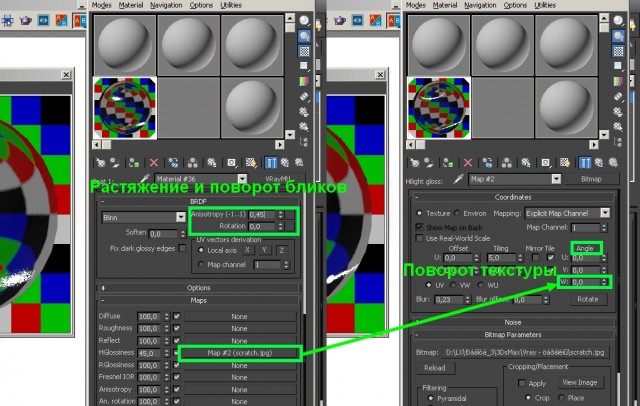Open Modes menu in right Material Editor
Screen dimensions: 640x406
point(416,5)
